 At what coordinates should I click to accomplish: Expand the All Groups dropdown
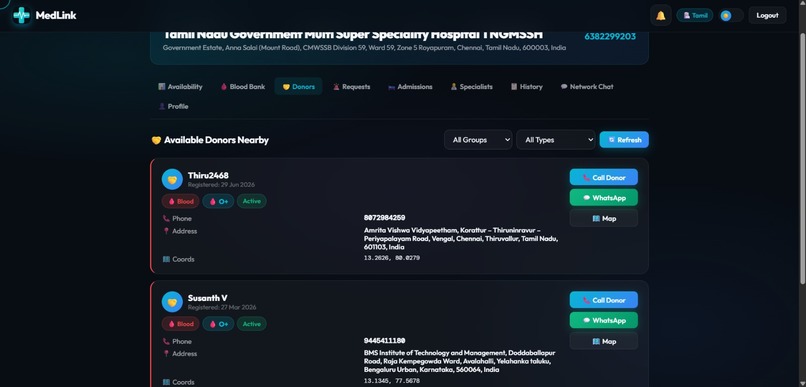click(478, 140)
